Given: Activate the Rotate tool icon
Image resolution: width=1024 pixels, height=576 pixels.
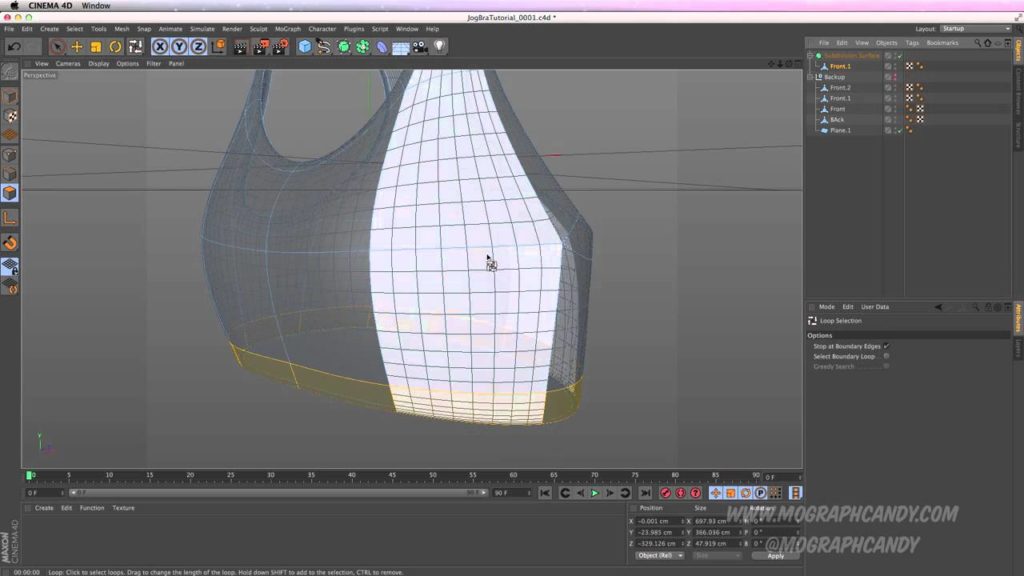Looking at the screenshot, I should coord(115,44).
